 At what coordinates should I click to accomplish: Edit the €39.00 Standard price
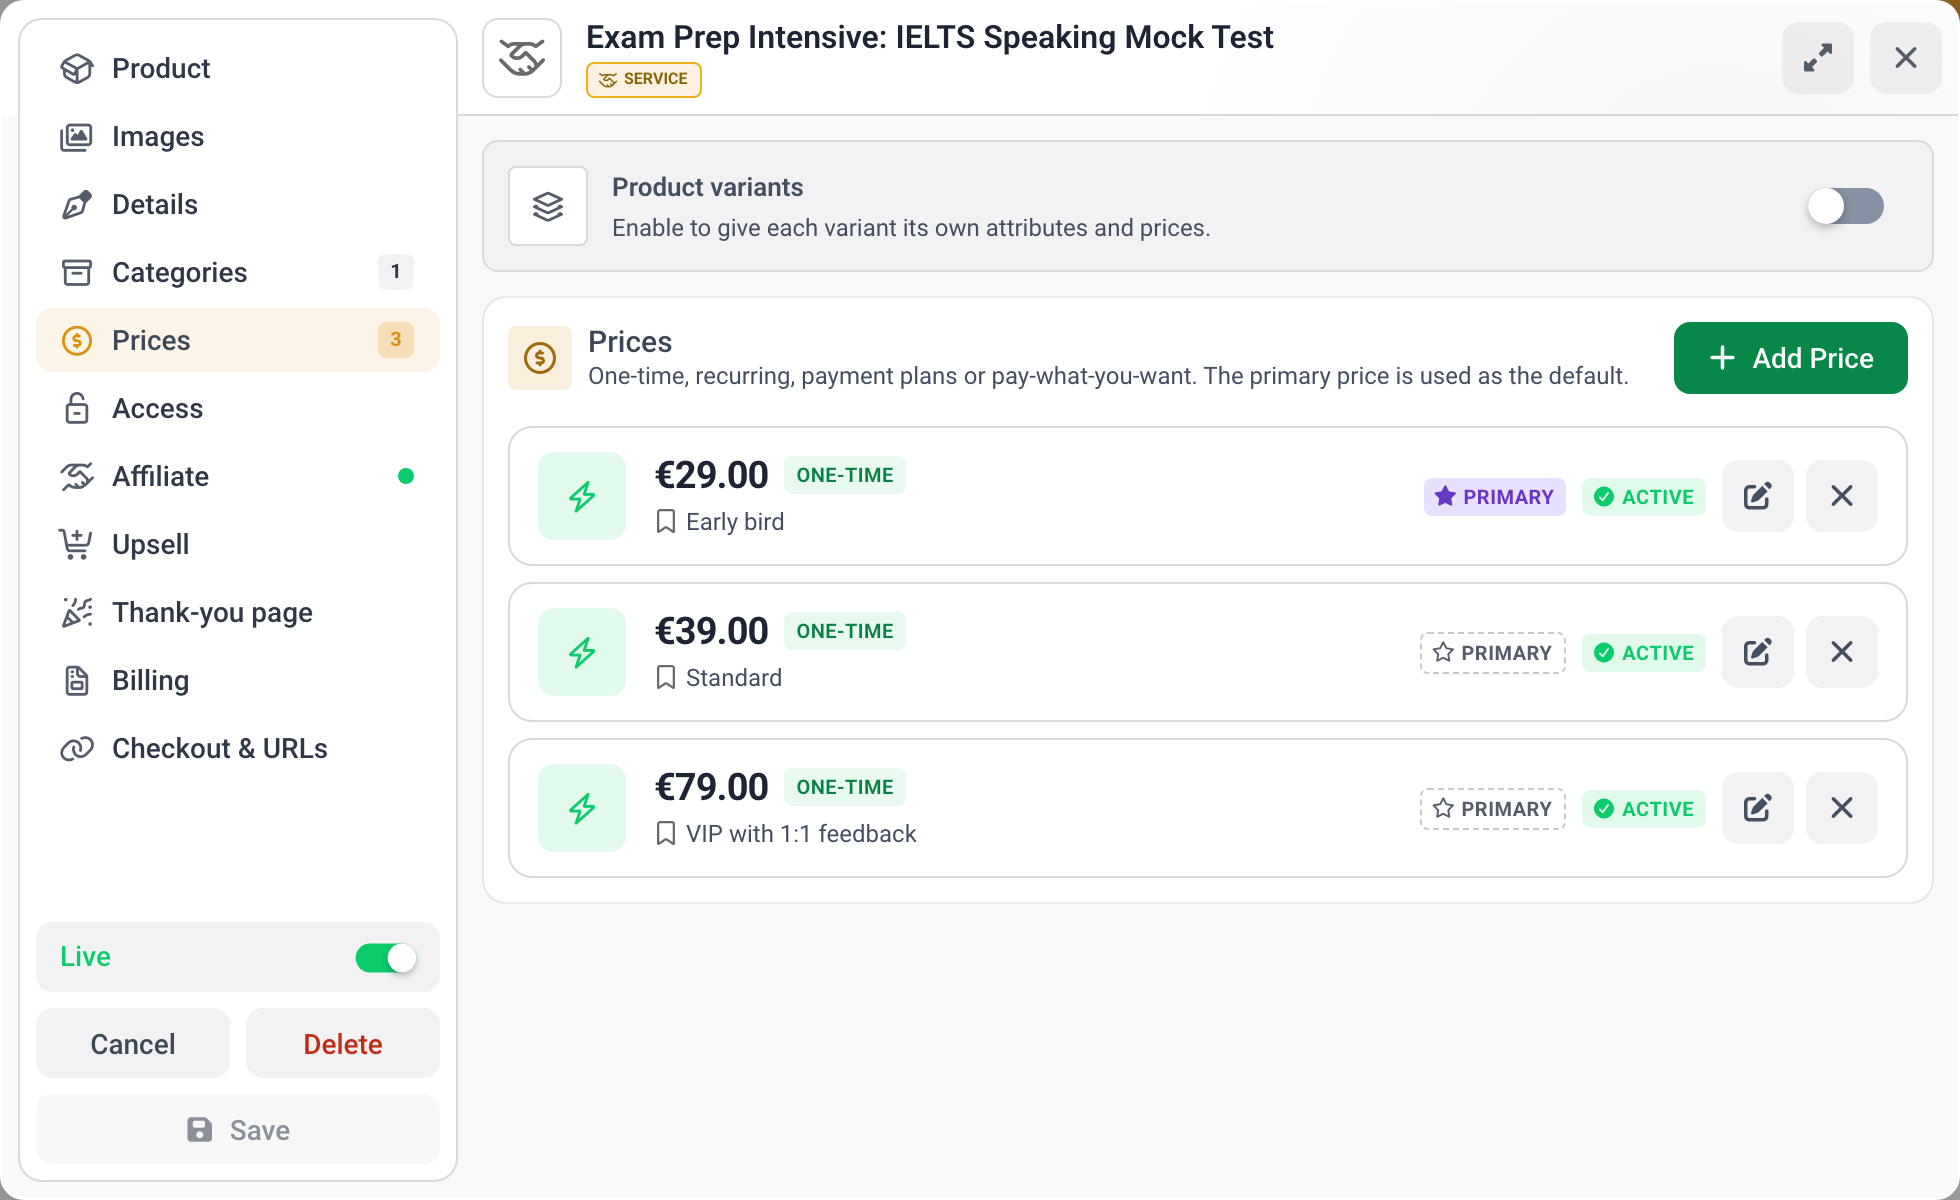coord(1757,652)
